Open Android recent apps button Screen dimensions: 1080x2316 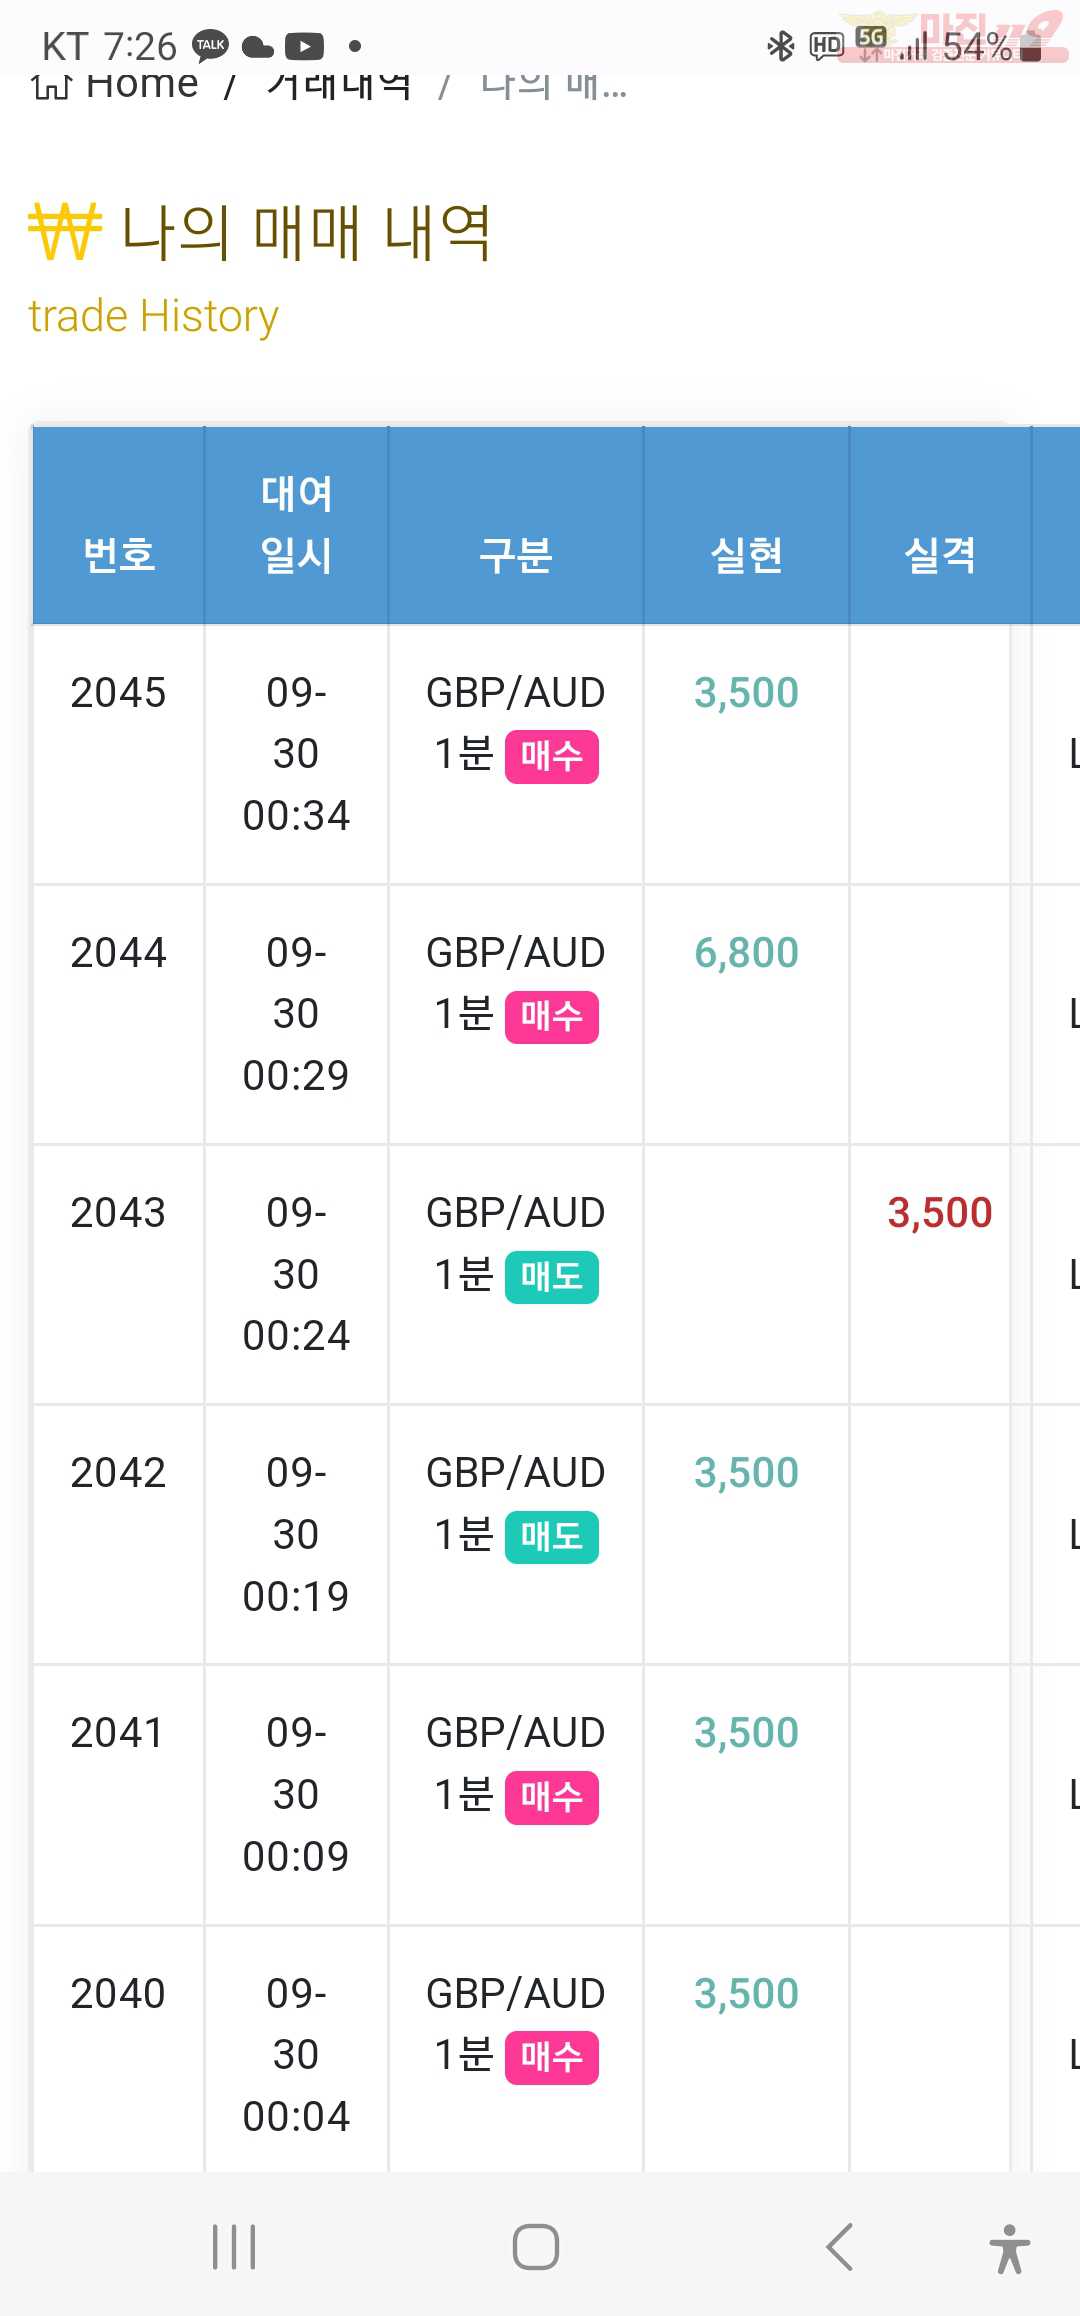[x=234, y=2247]
